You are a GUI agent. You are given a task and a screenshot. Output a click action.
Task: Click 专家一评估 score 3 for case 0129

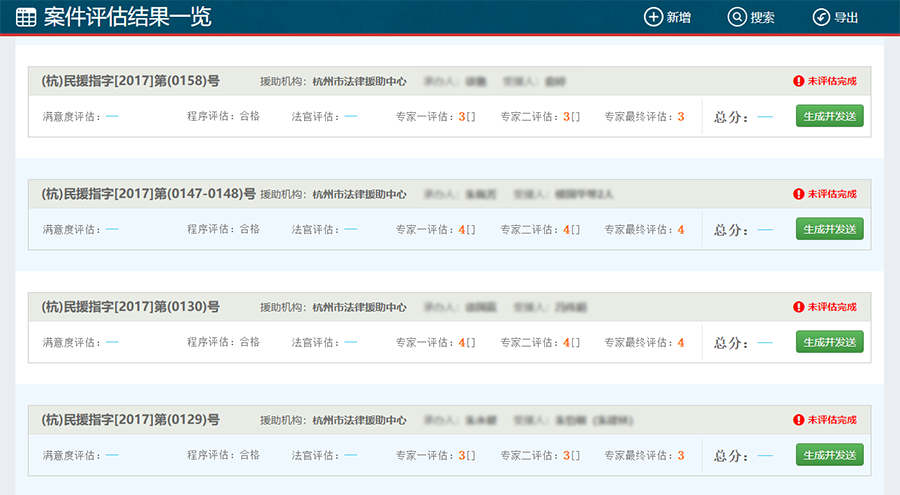pyautogui.click(x=461, y=455)
